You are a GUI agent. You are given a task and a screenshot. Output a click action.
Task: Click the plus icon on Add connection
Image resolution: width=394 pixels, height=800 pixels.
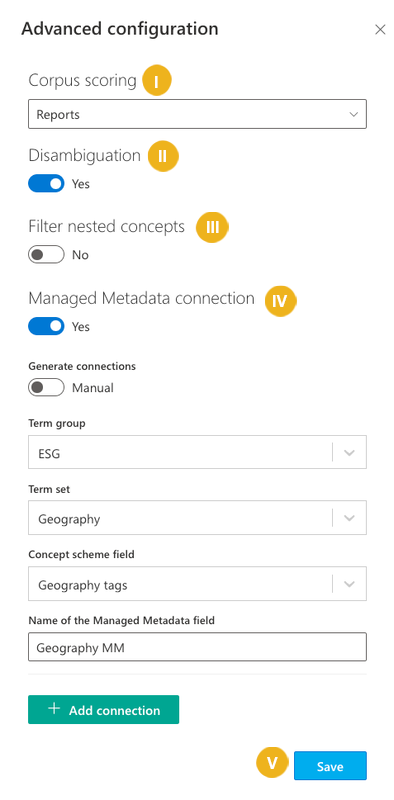[x=54, y=709]
